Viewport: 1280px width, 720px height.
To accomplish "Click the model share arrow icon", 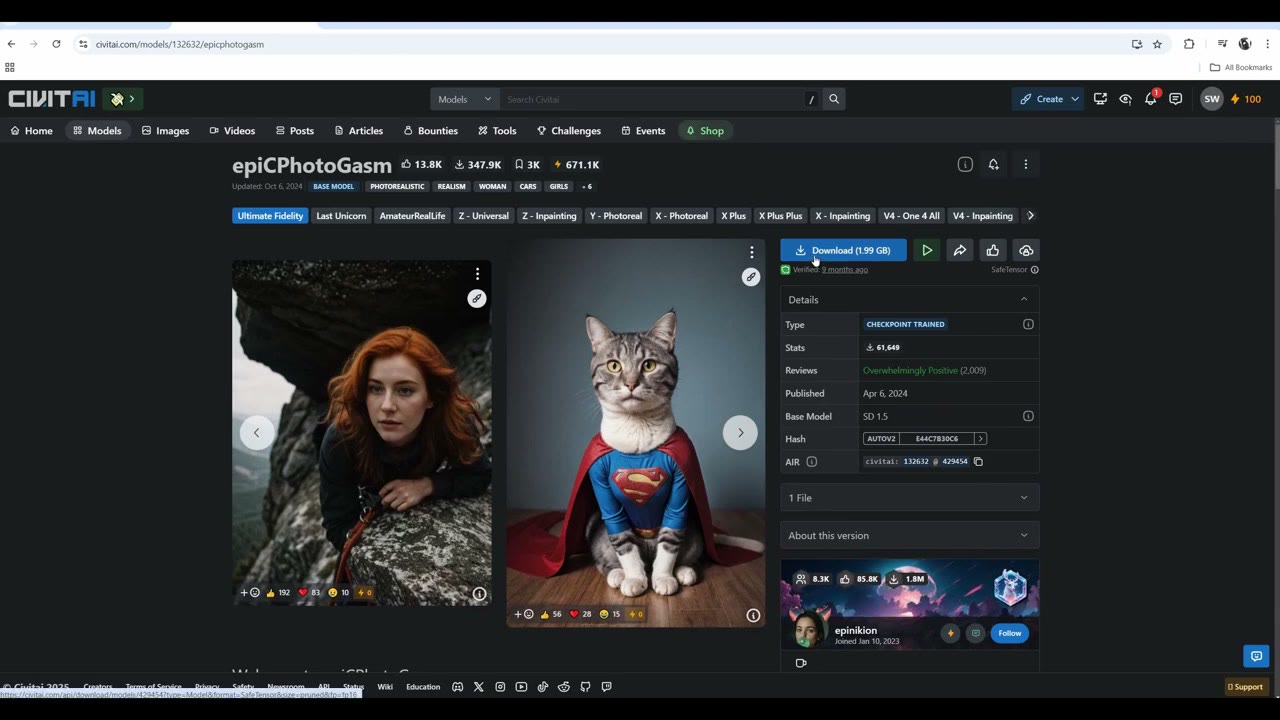I will click(960, 250).
